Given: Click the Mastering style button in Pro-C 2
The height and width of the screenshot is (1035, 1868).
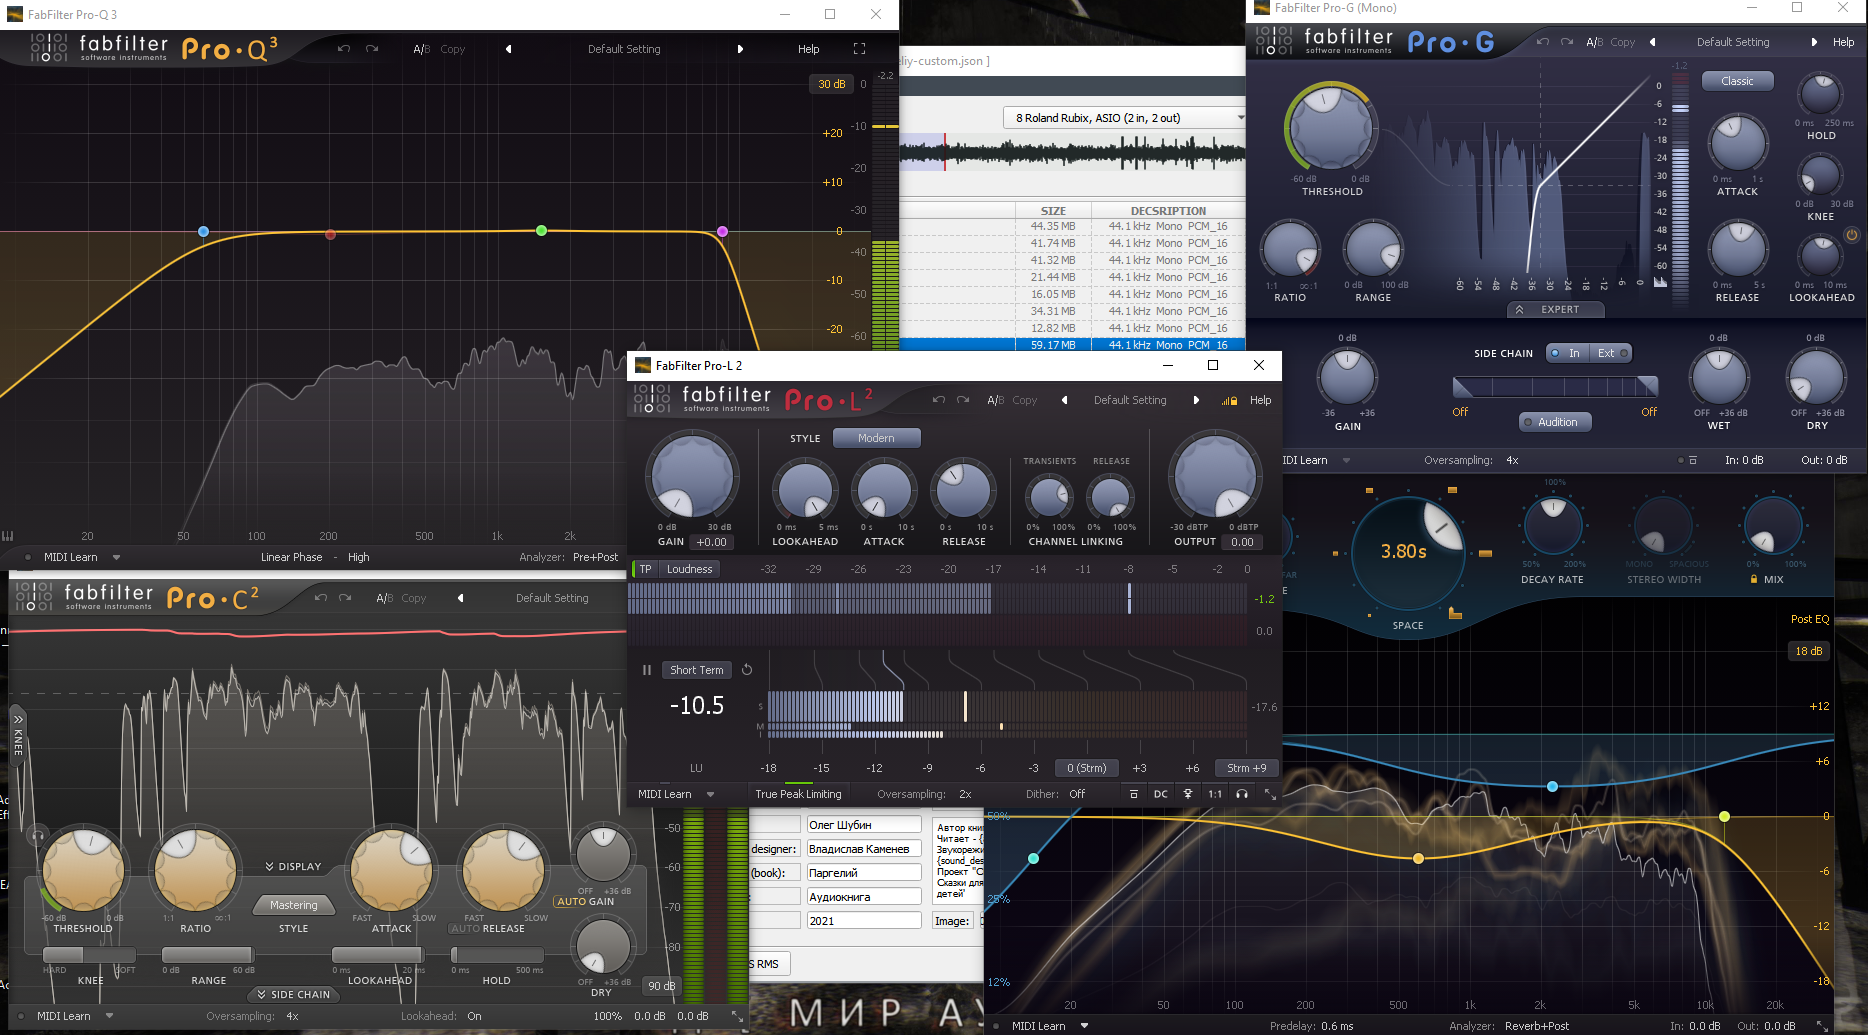Looking at the screenshot, I should tap(293, 905).
